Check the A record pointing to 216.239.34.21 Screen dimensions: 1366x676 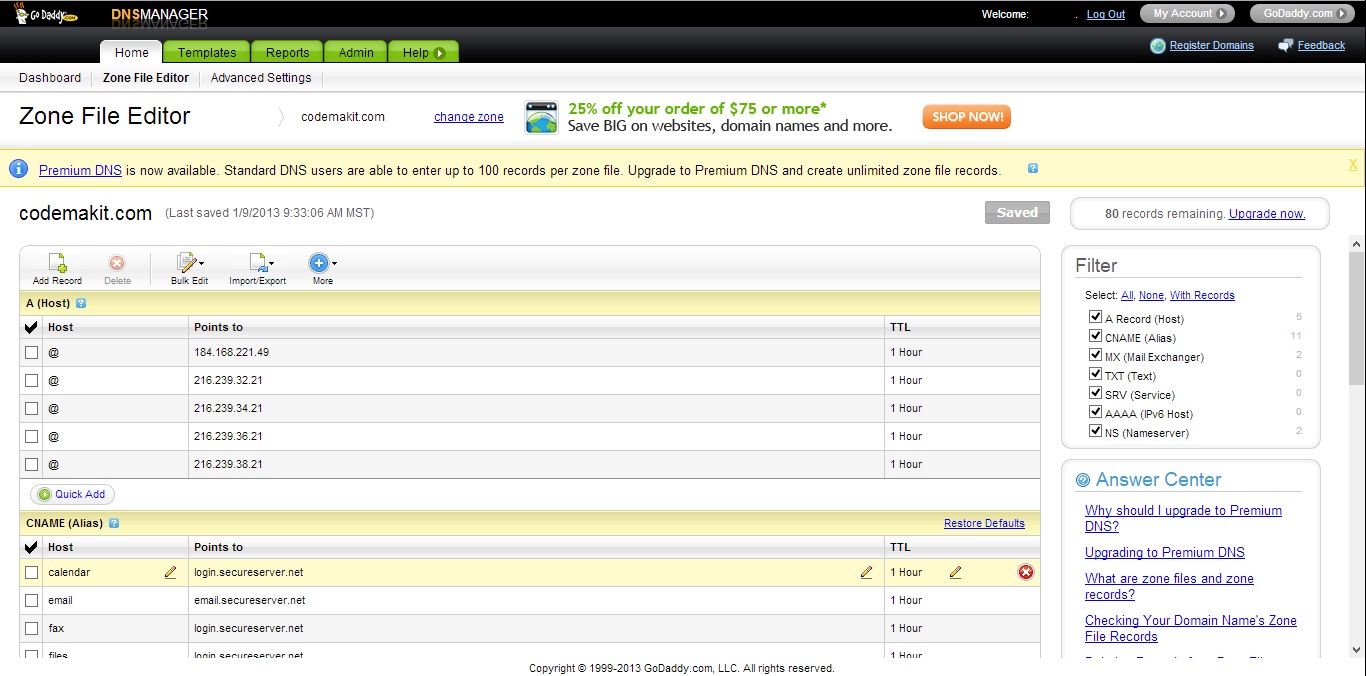click(x=32, y=408)
